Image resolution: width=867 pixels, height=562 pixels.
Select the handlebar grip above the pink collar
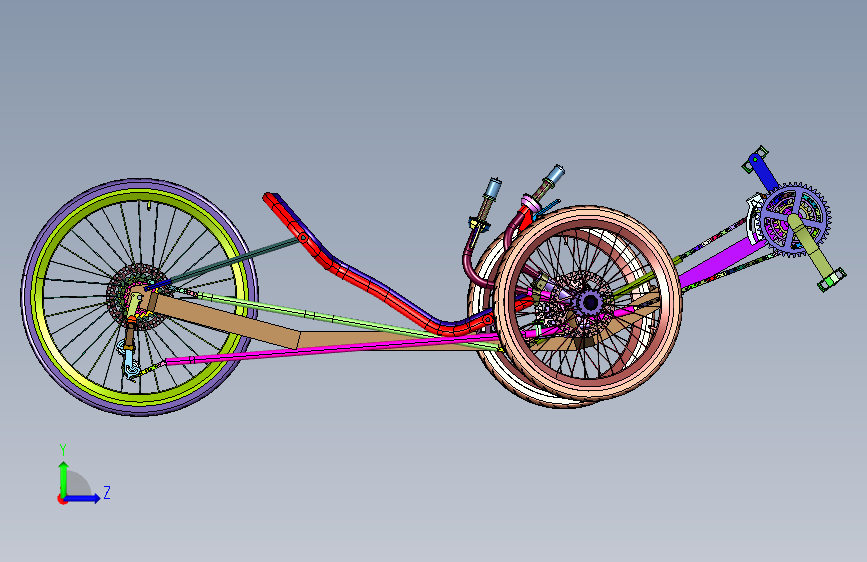click(555, 174)
